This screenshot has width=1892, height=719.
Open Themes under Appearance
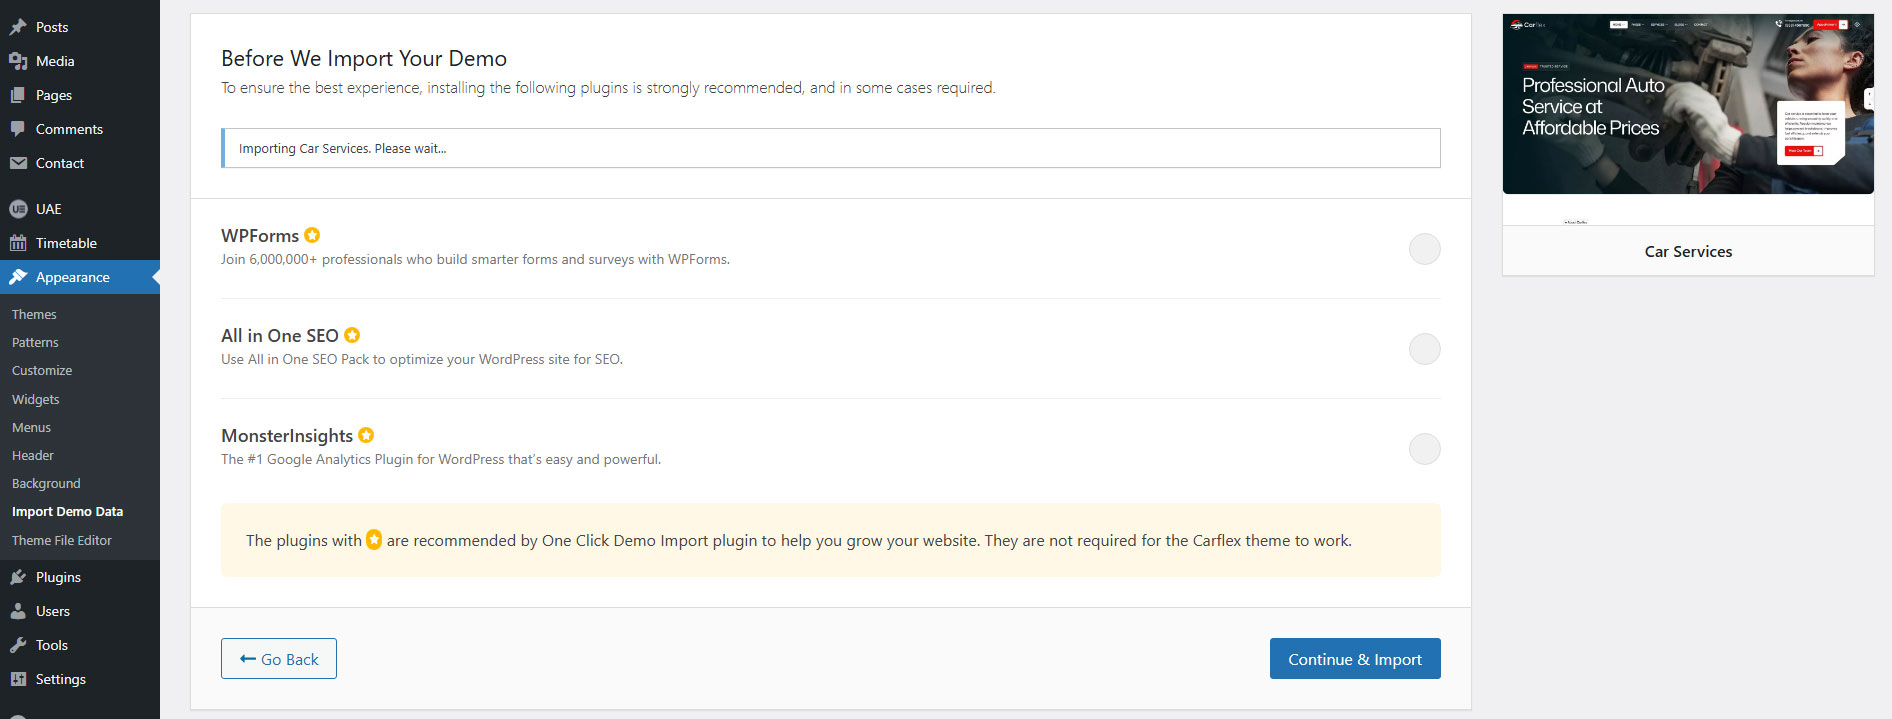[x=34, y=314]
